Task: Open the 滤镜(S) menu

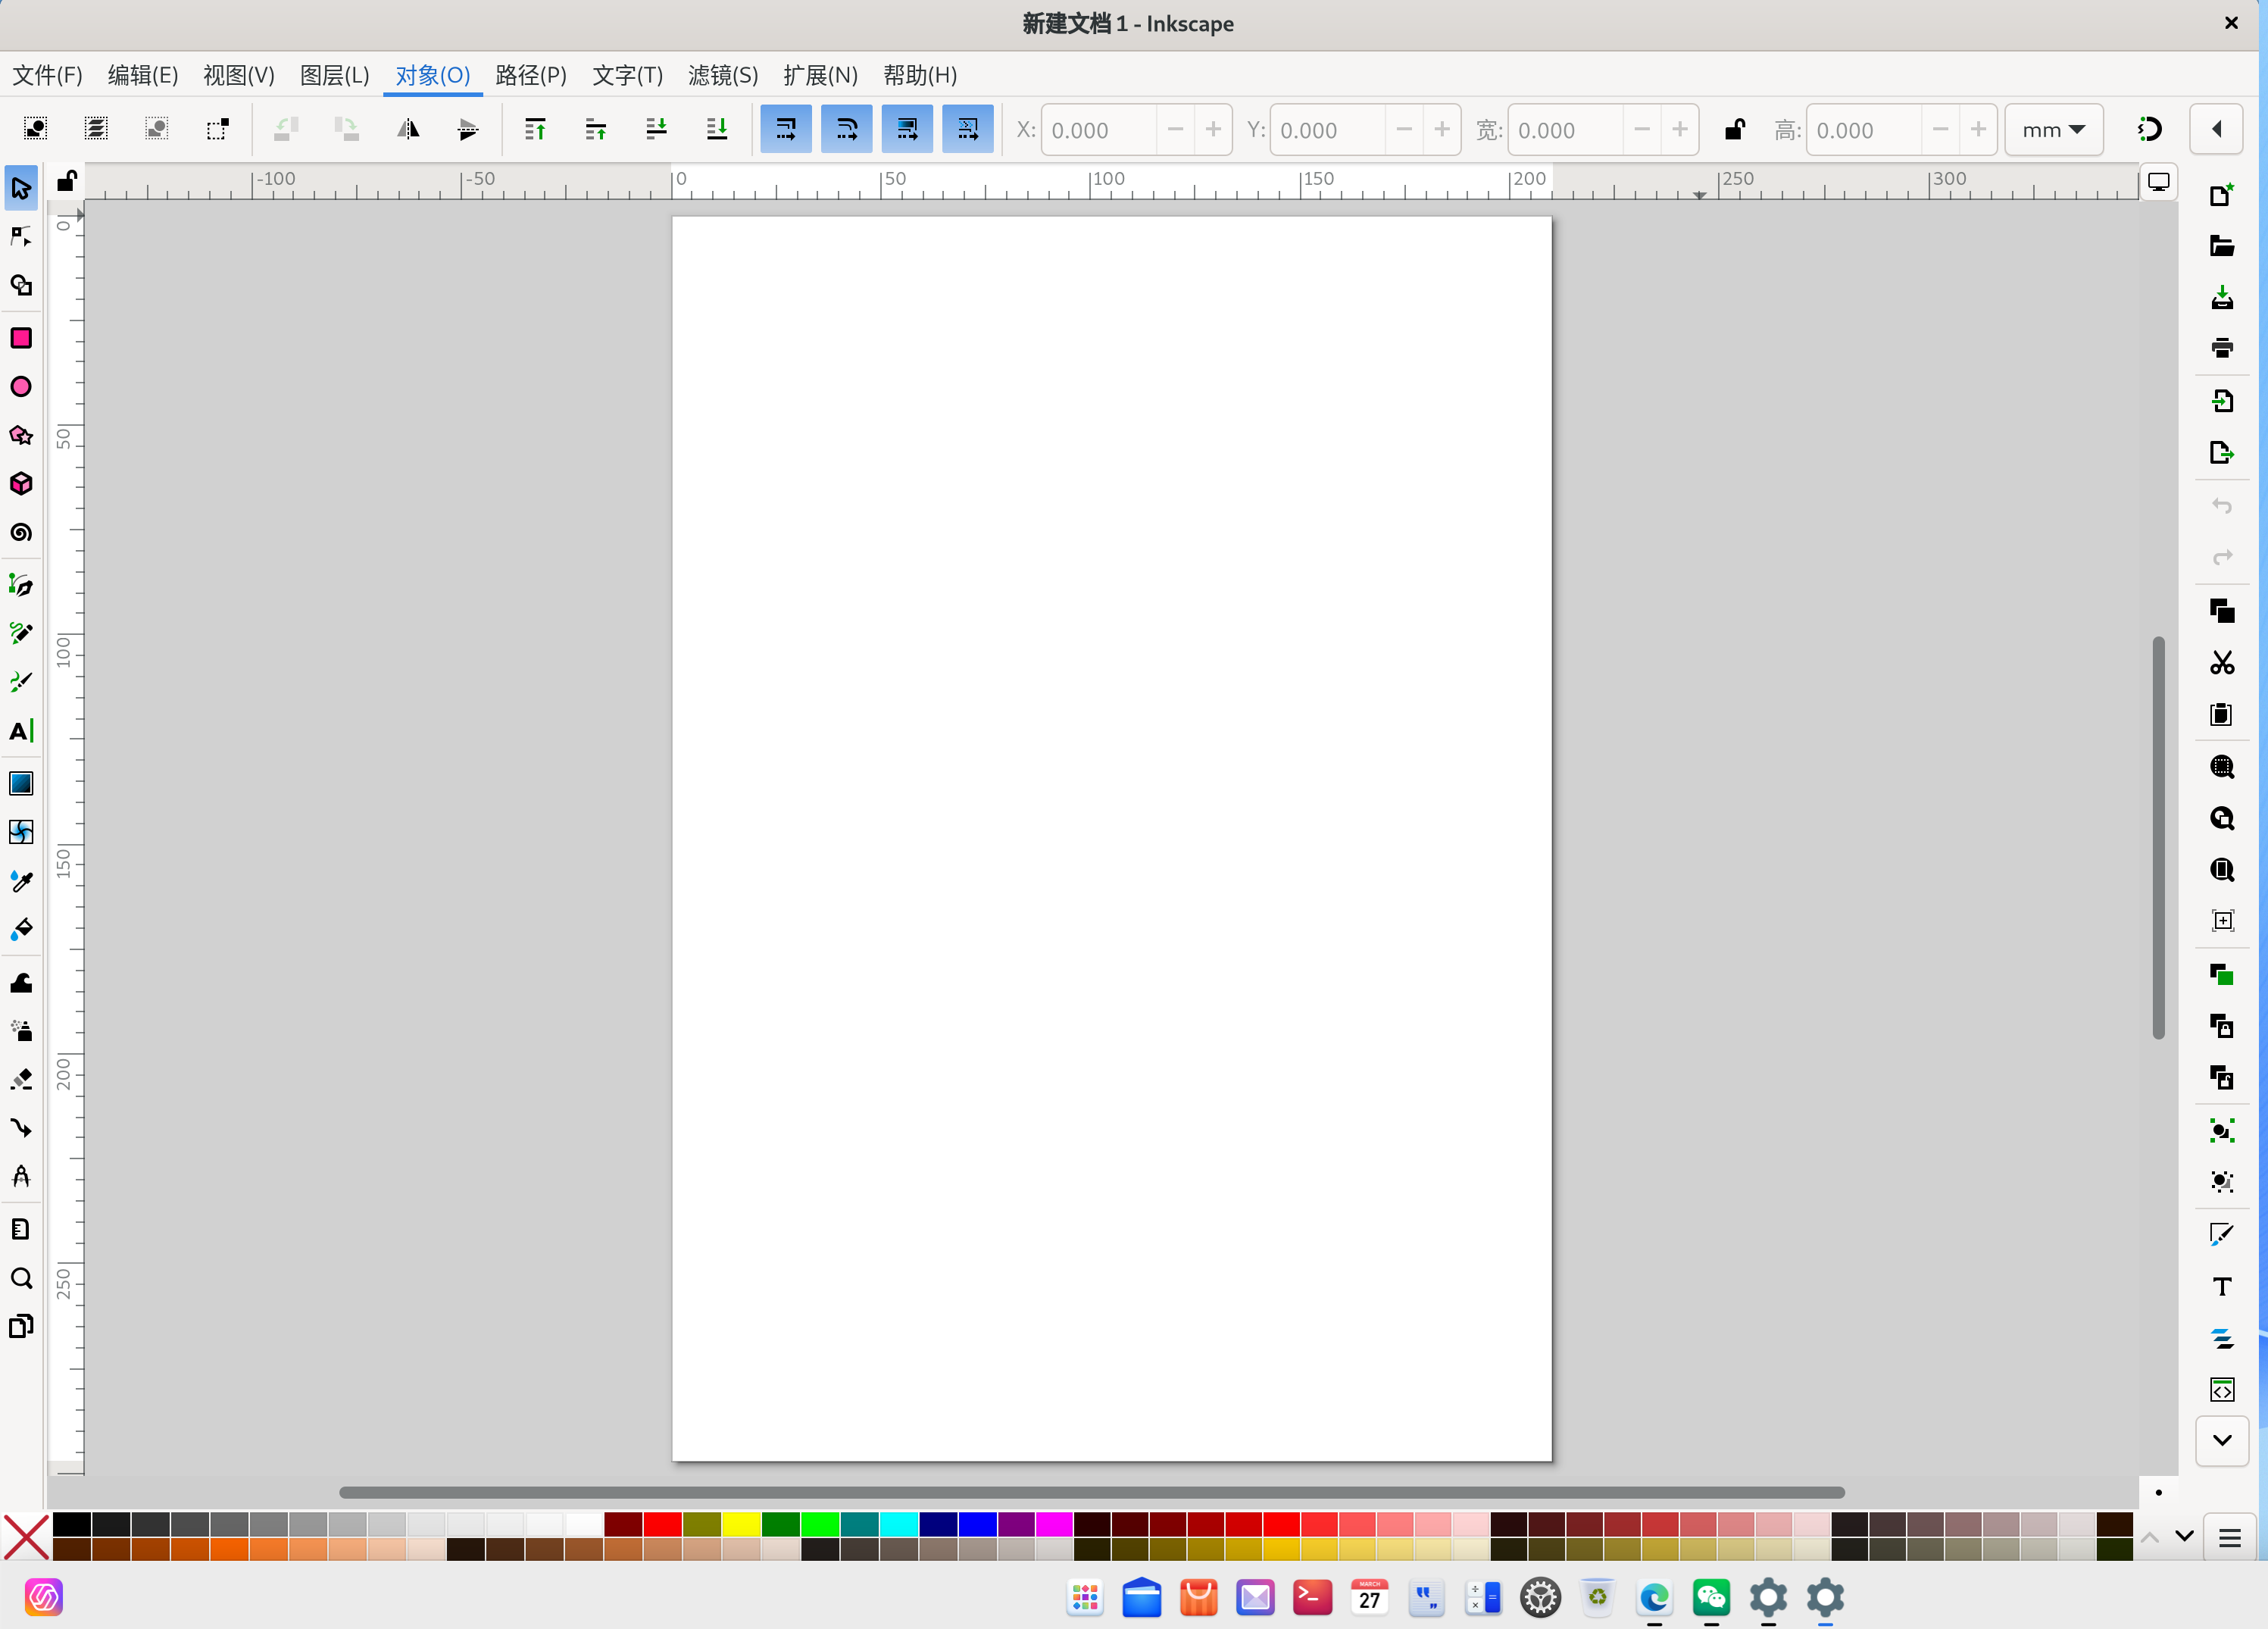Action: tap(723, 75)
